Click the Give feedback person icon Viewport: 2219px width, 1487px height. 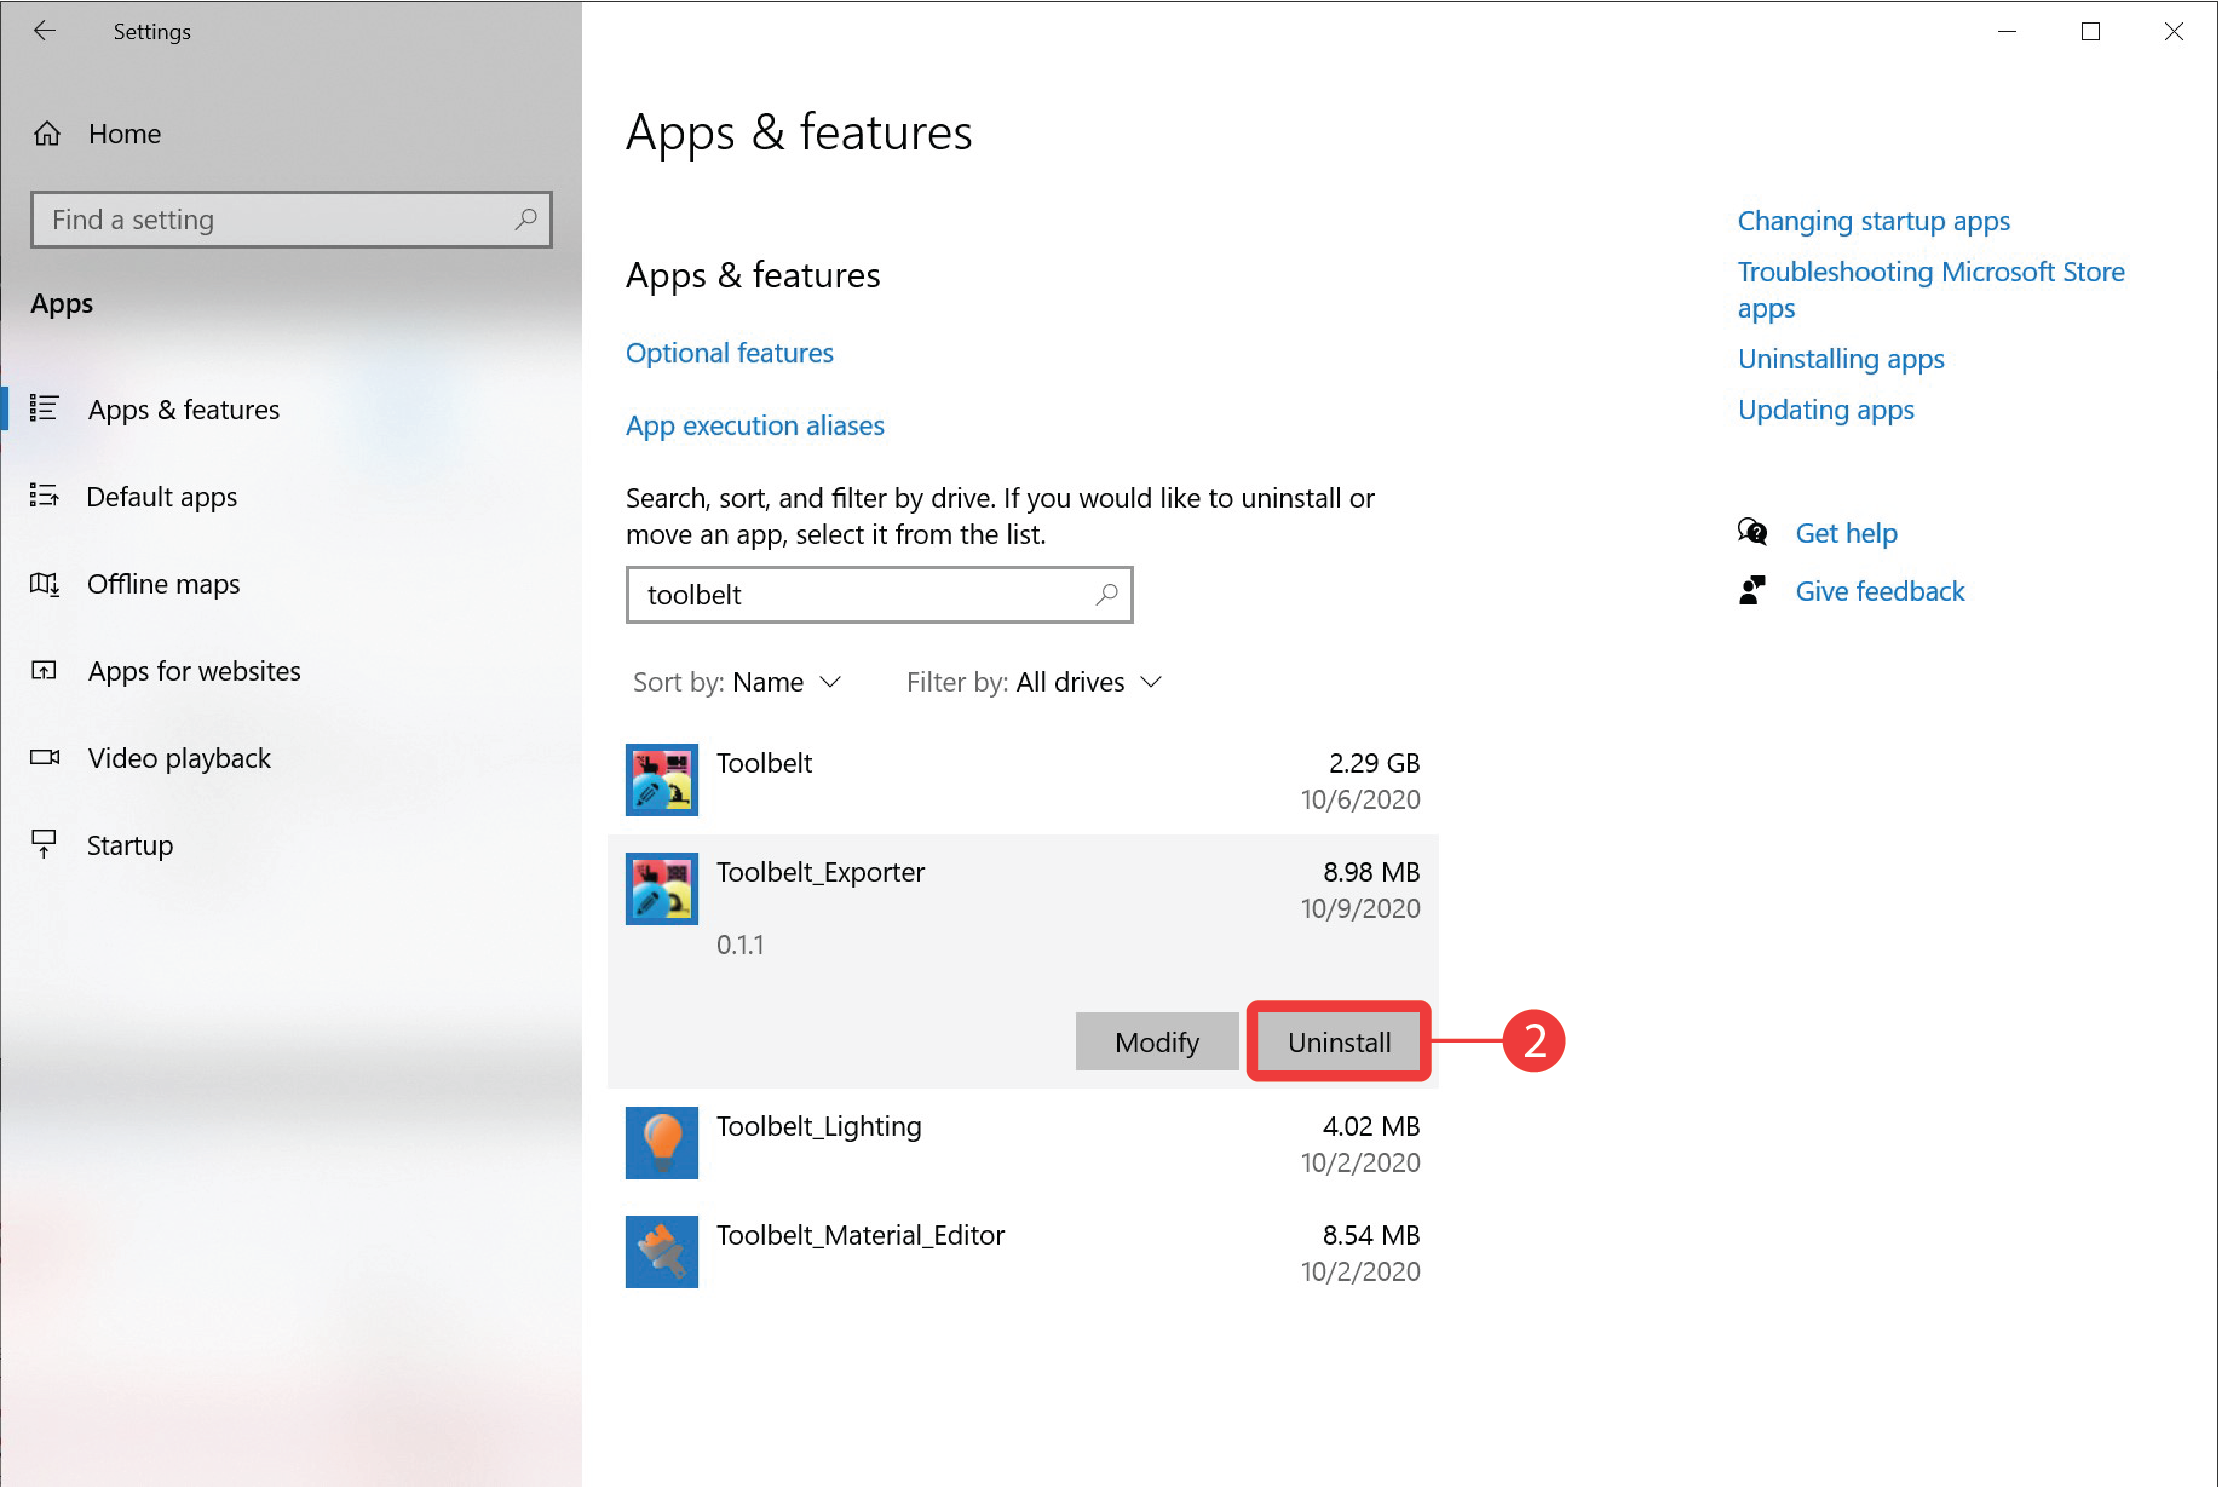pos(1752,591)
